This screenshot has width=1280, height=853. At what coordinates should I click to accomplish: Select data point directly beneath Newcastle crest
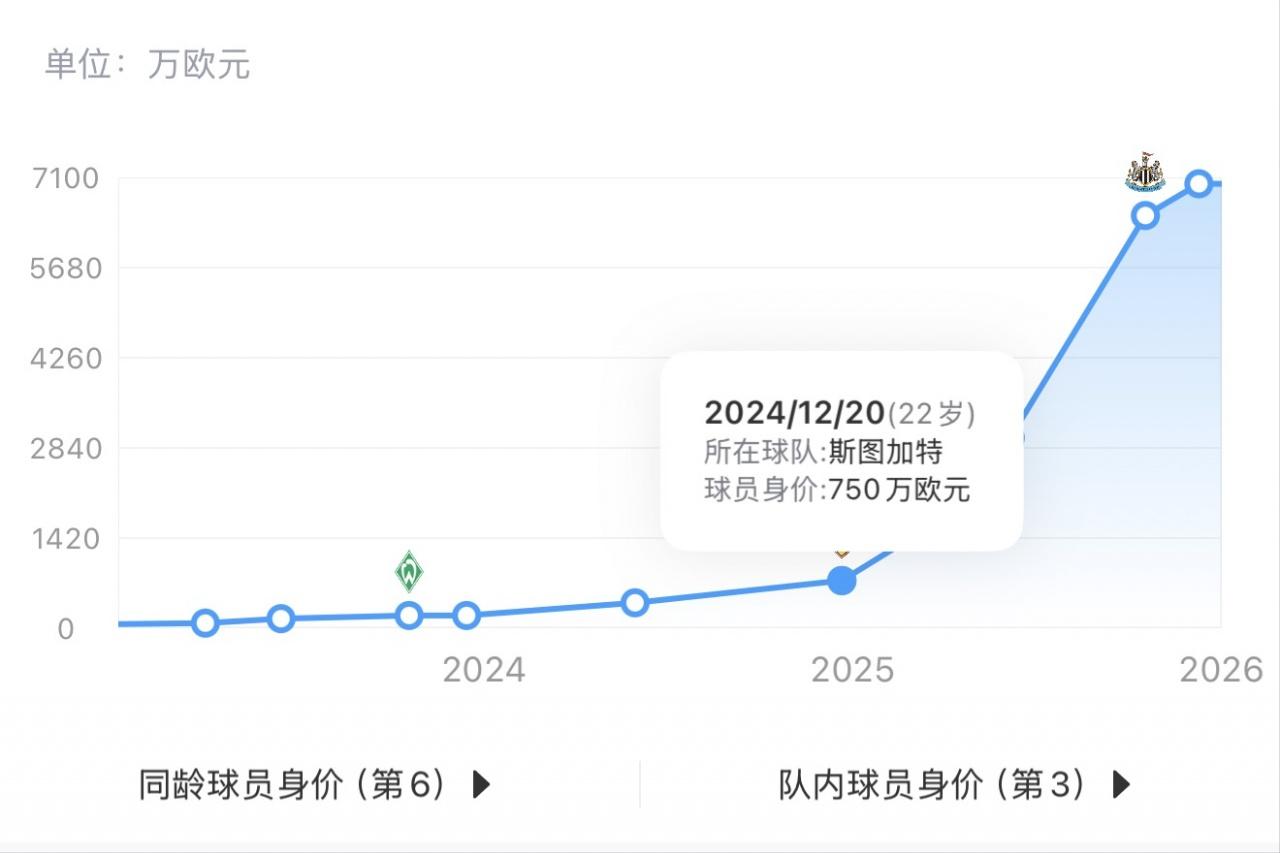(1146, 216)
